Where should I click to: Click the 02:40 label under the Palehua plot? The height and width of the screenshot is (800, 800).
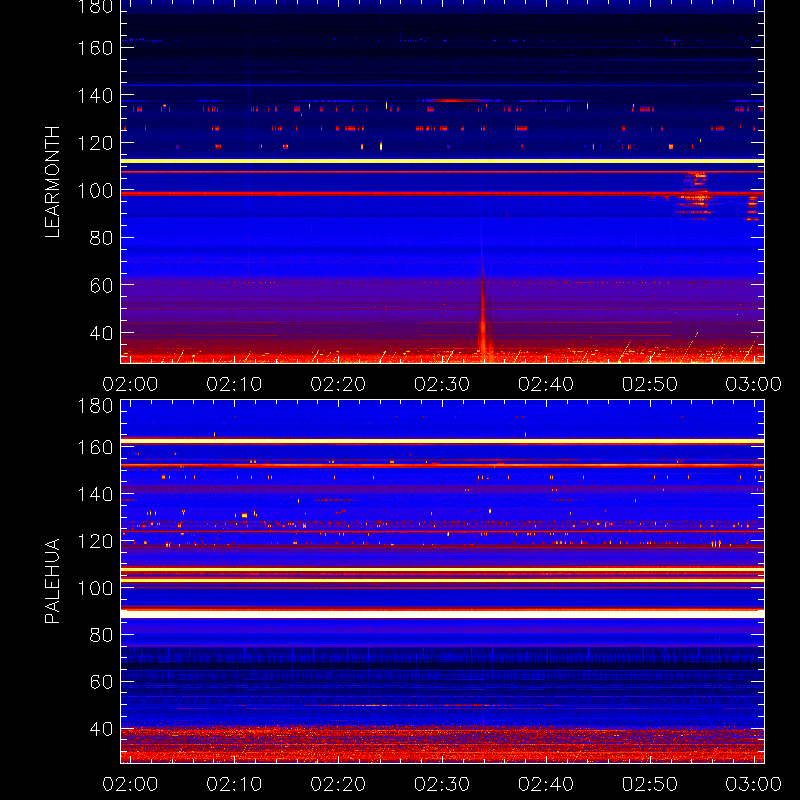coord(546,784)
